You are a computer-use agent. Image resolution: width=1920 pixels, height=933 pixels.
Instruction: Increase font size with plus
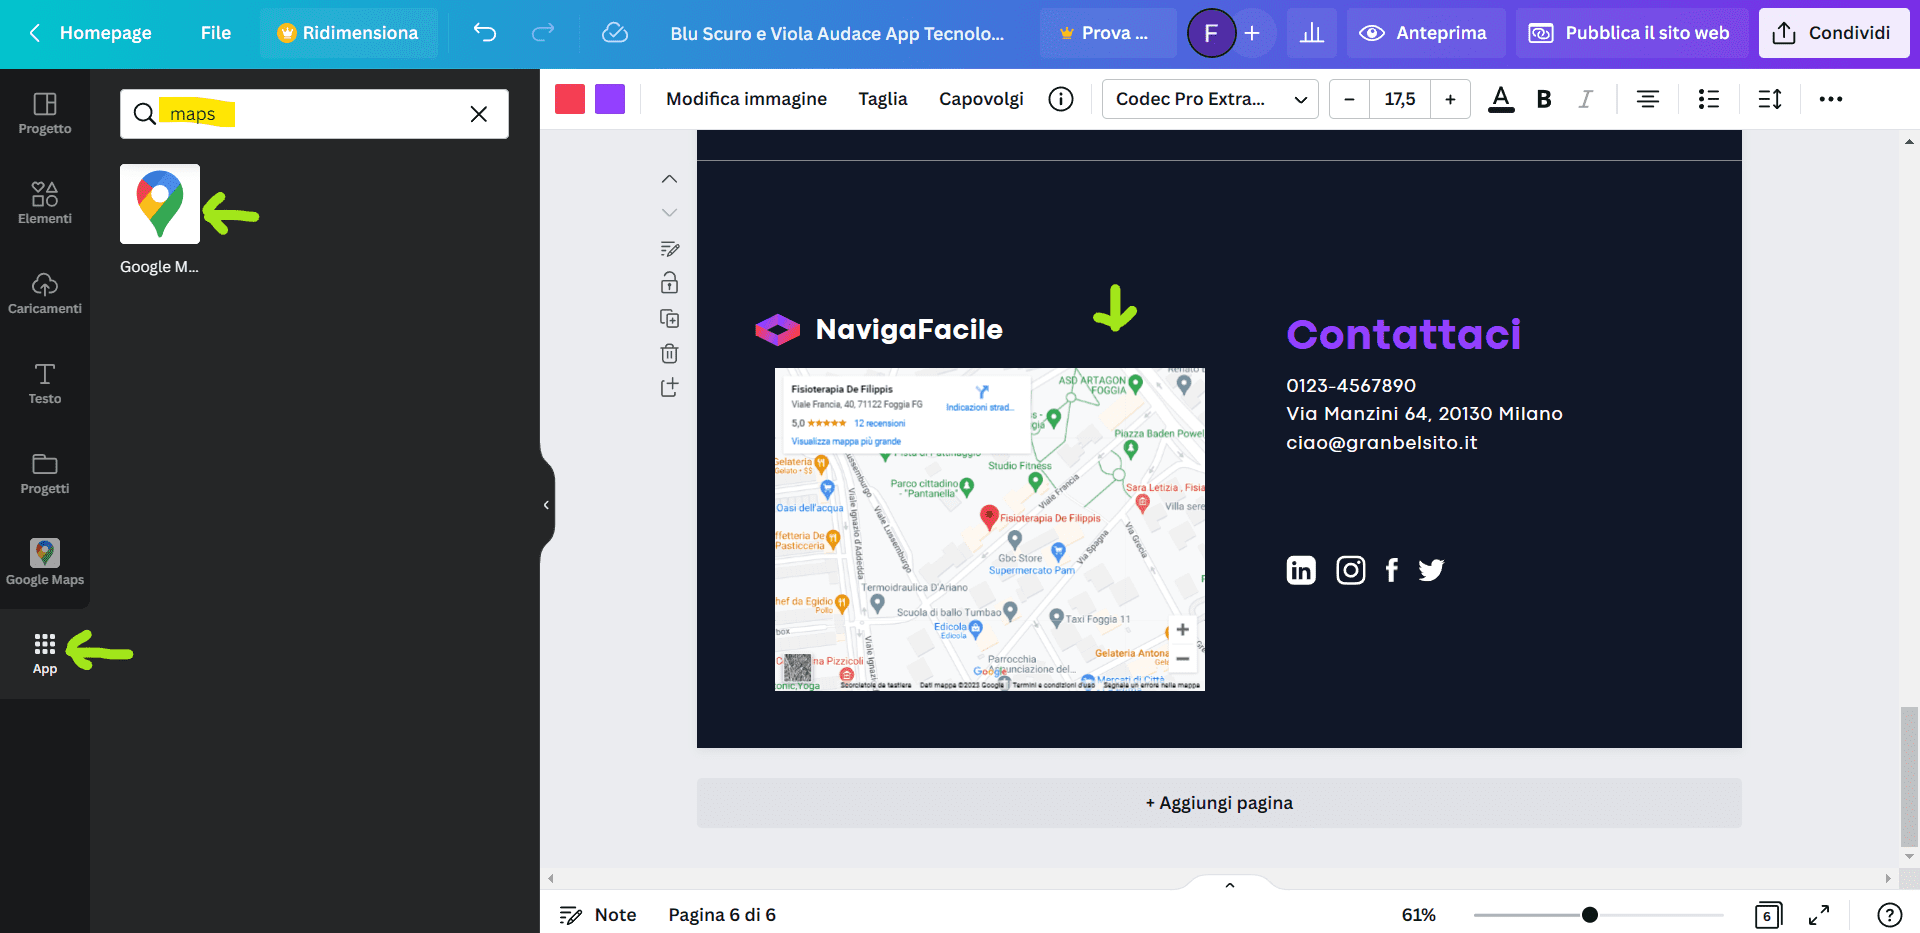(1450, 99)
